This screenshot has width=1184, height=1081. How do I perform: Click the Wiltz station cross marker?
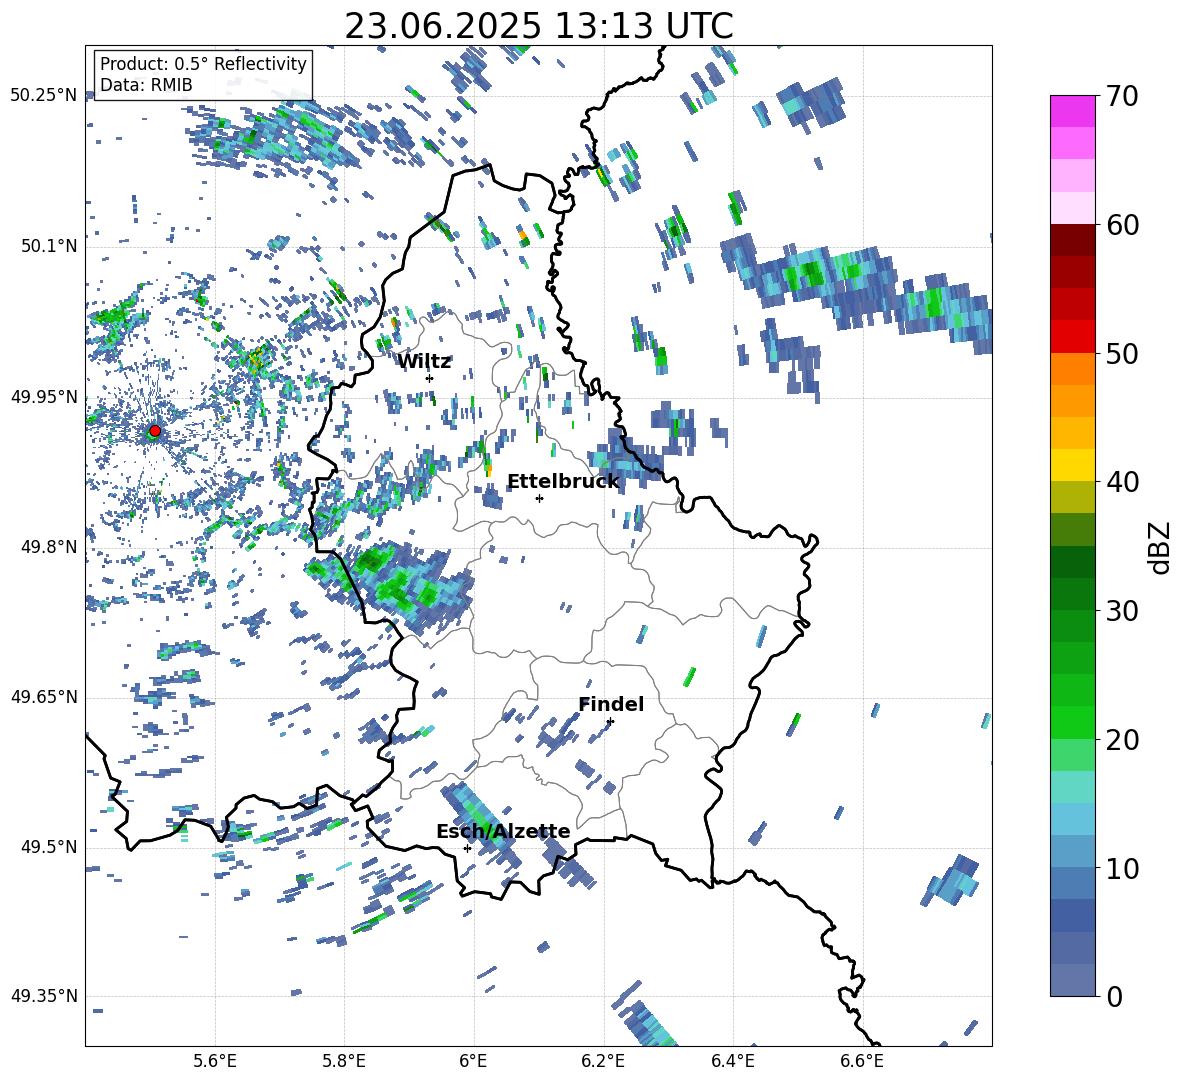coord(429,378)
